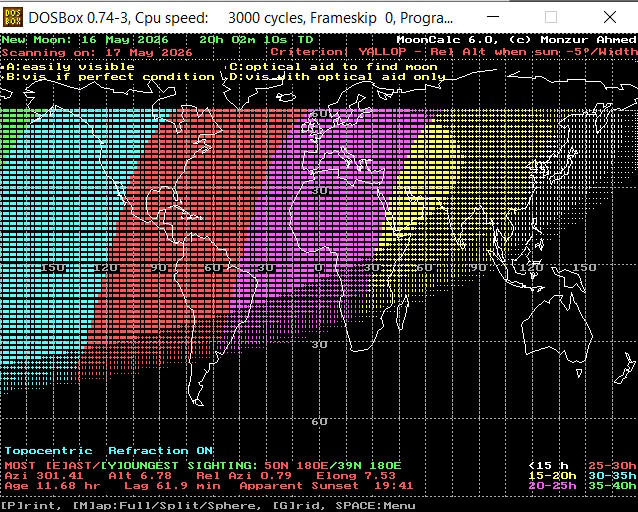This screenshot has width=638, height=512.
Task: Click the '30' south latitude label
Action: pos(319,345)
